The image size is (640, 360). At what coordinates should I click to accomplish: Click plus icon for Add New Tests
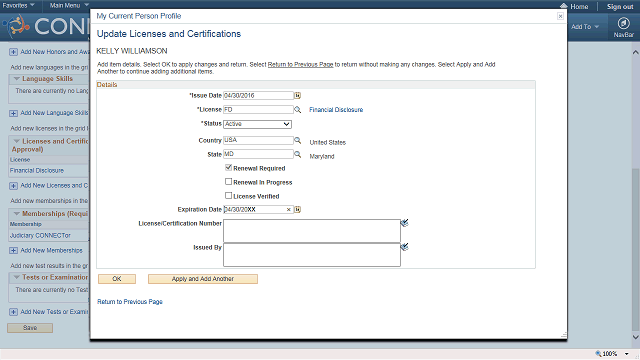13,312
